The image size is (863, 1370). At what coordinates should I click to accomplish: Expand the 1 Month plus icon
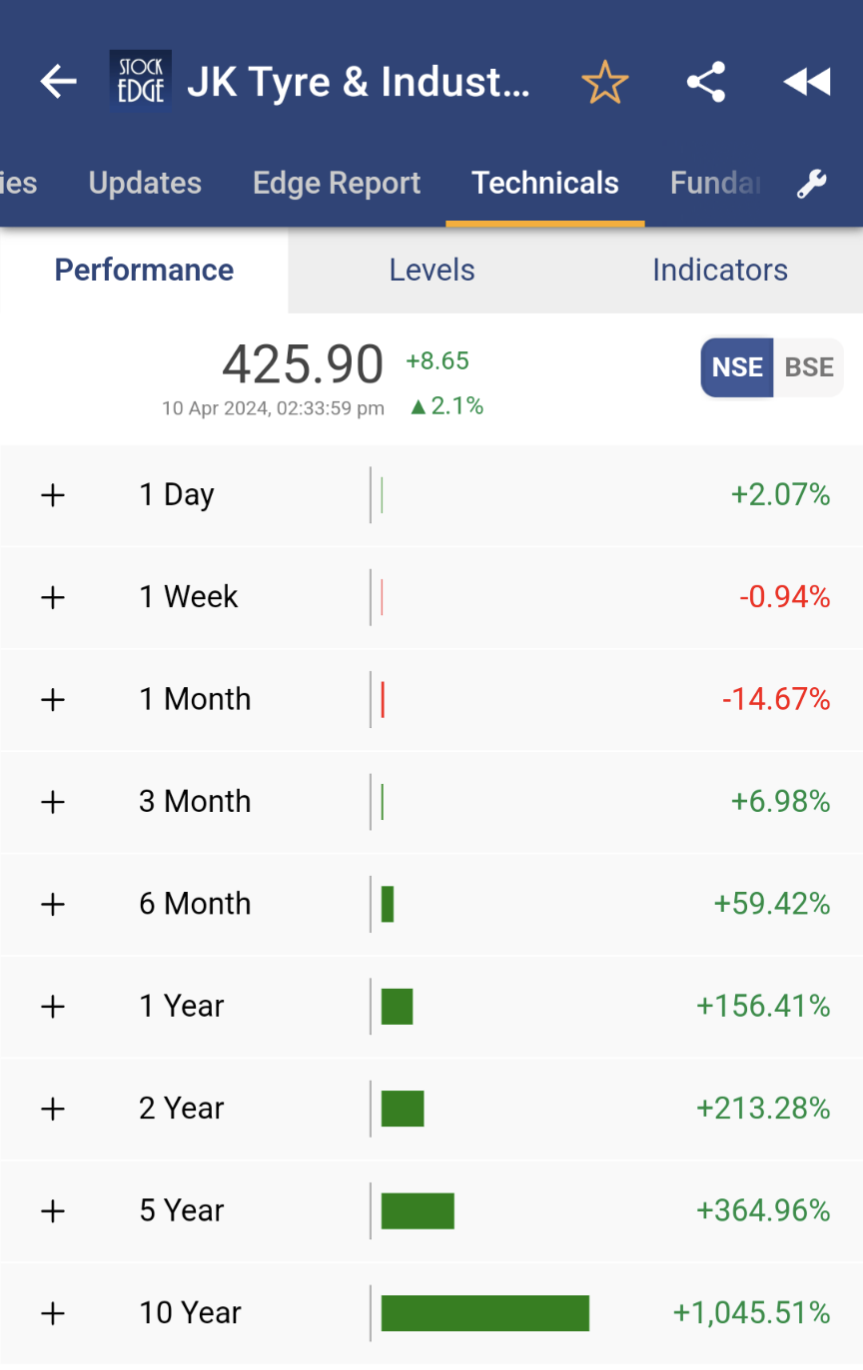52,700
